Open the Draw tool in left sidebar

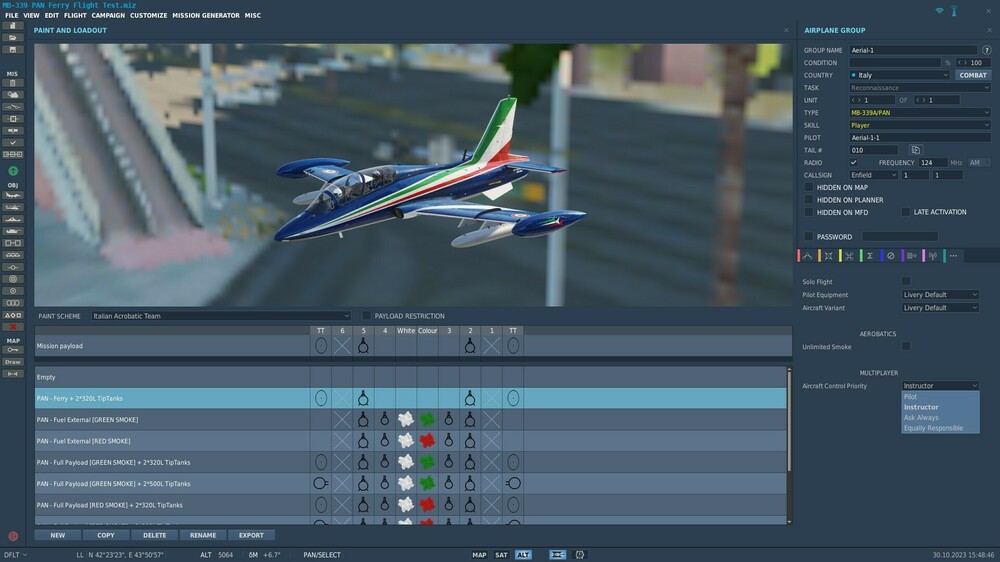[x=13, y=362]
